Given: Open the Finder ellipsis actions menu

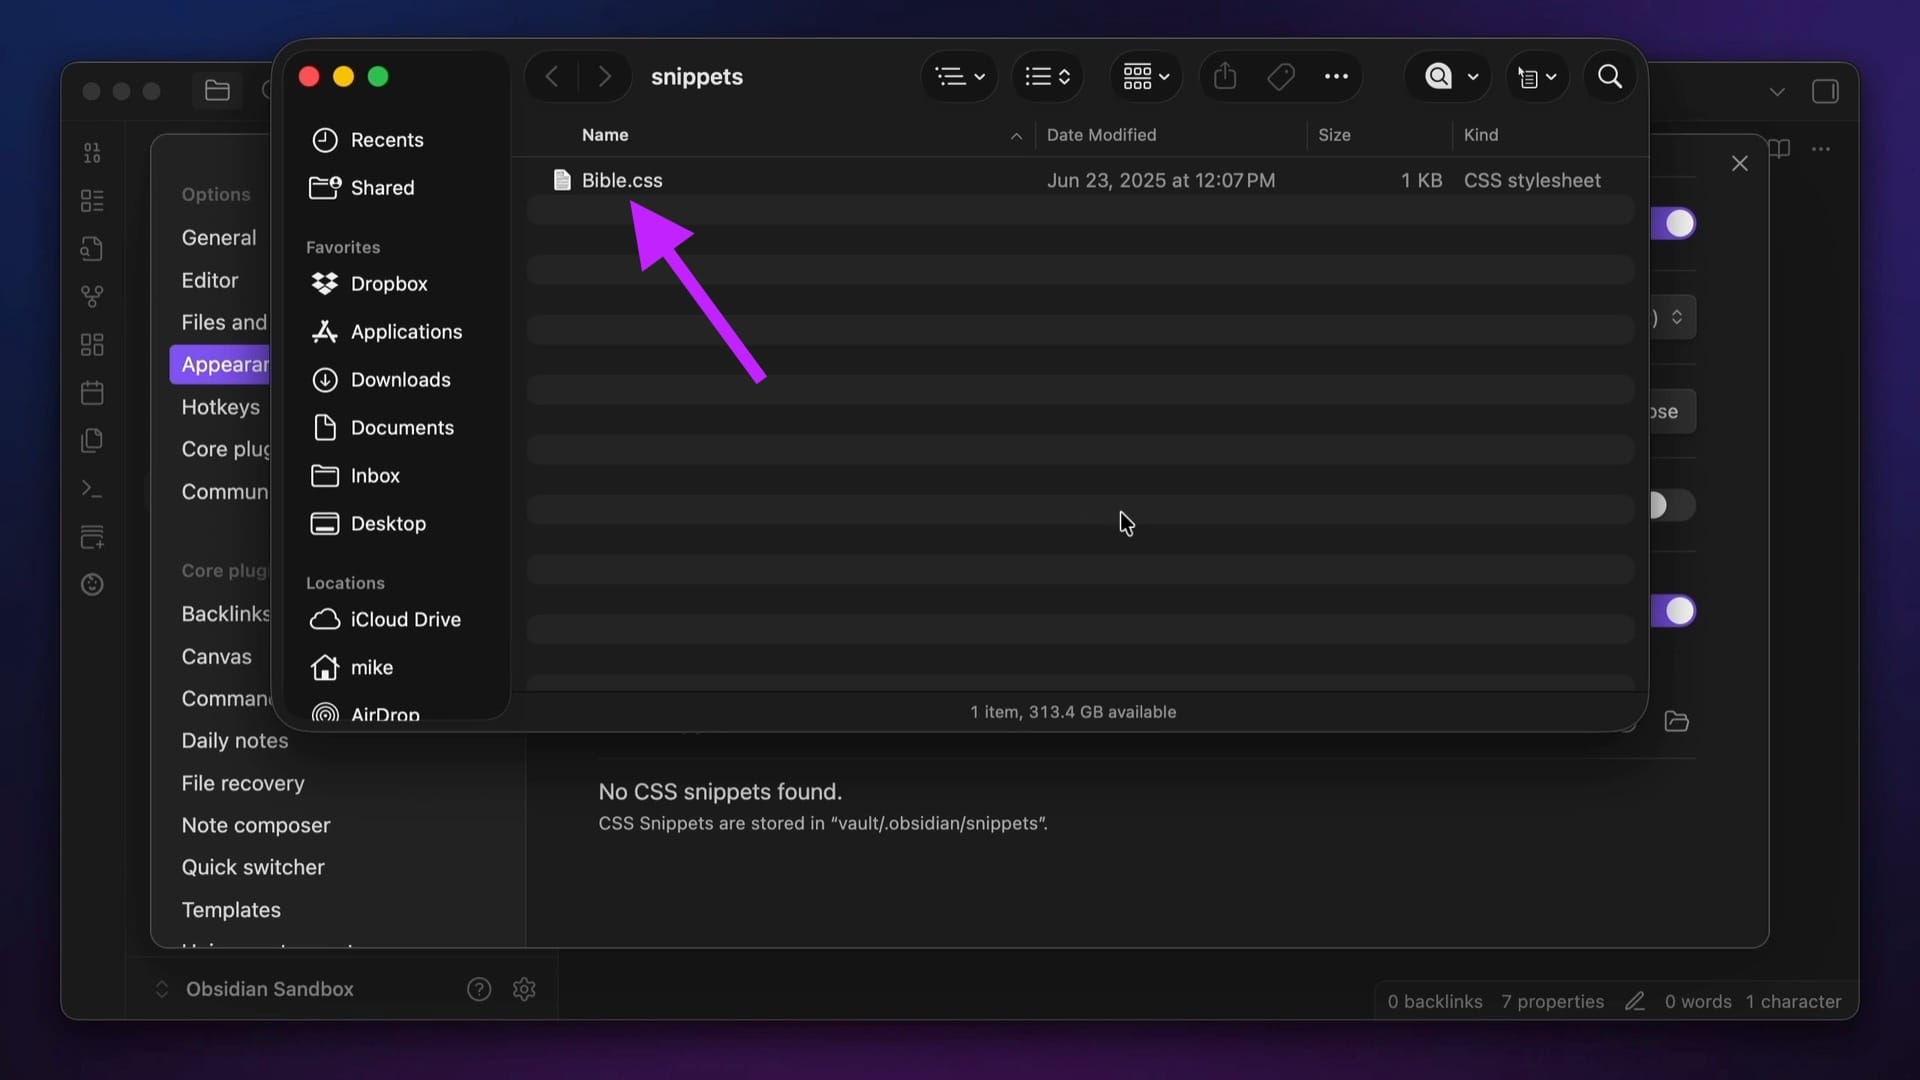Looking at the screenshot, I should 1336,77.
